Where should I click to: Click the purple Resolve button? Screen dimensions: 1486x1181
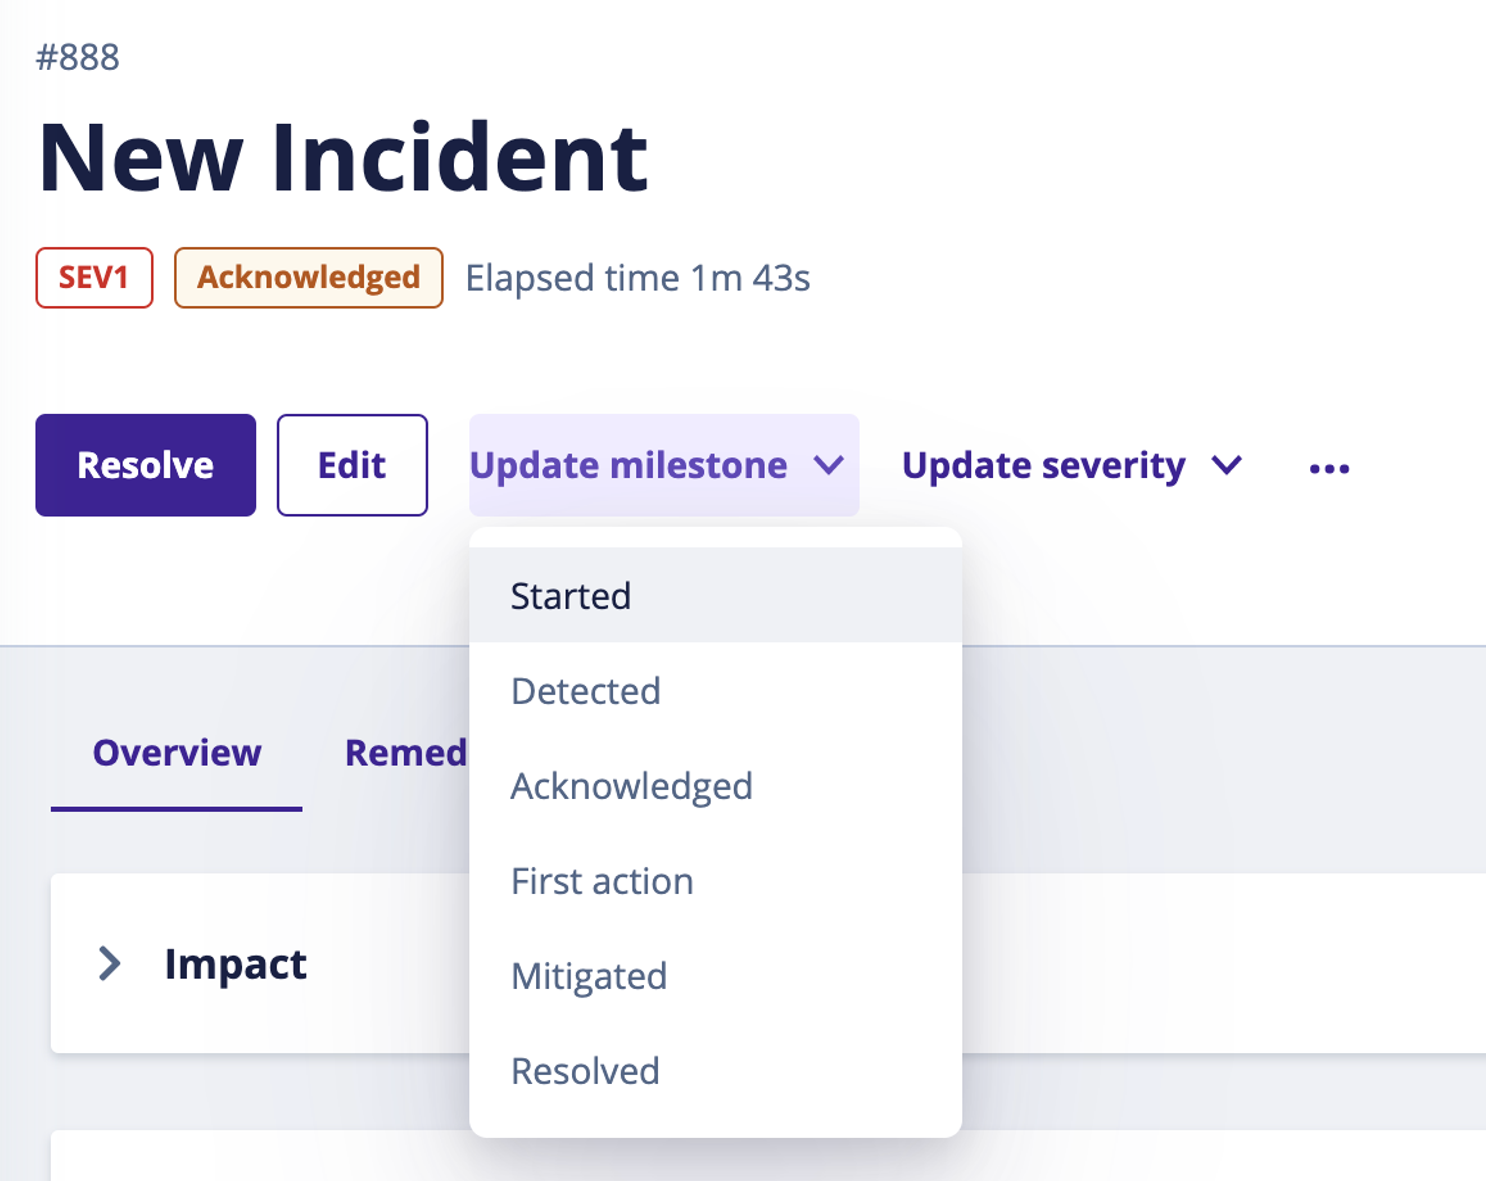(146, 465)
